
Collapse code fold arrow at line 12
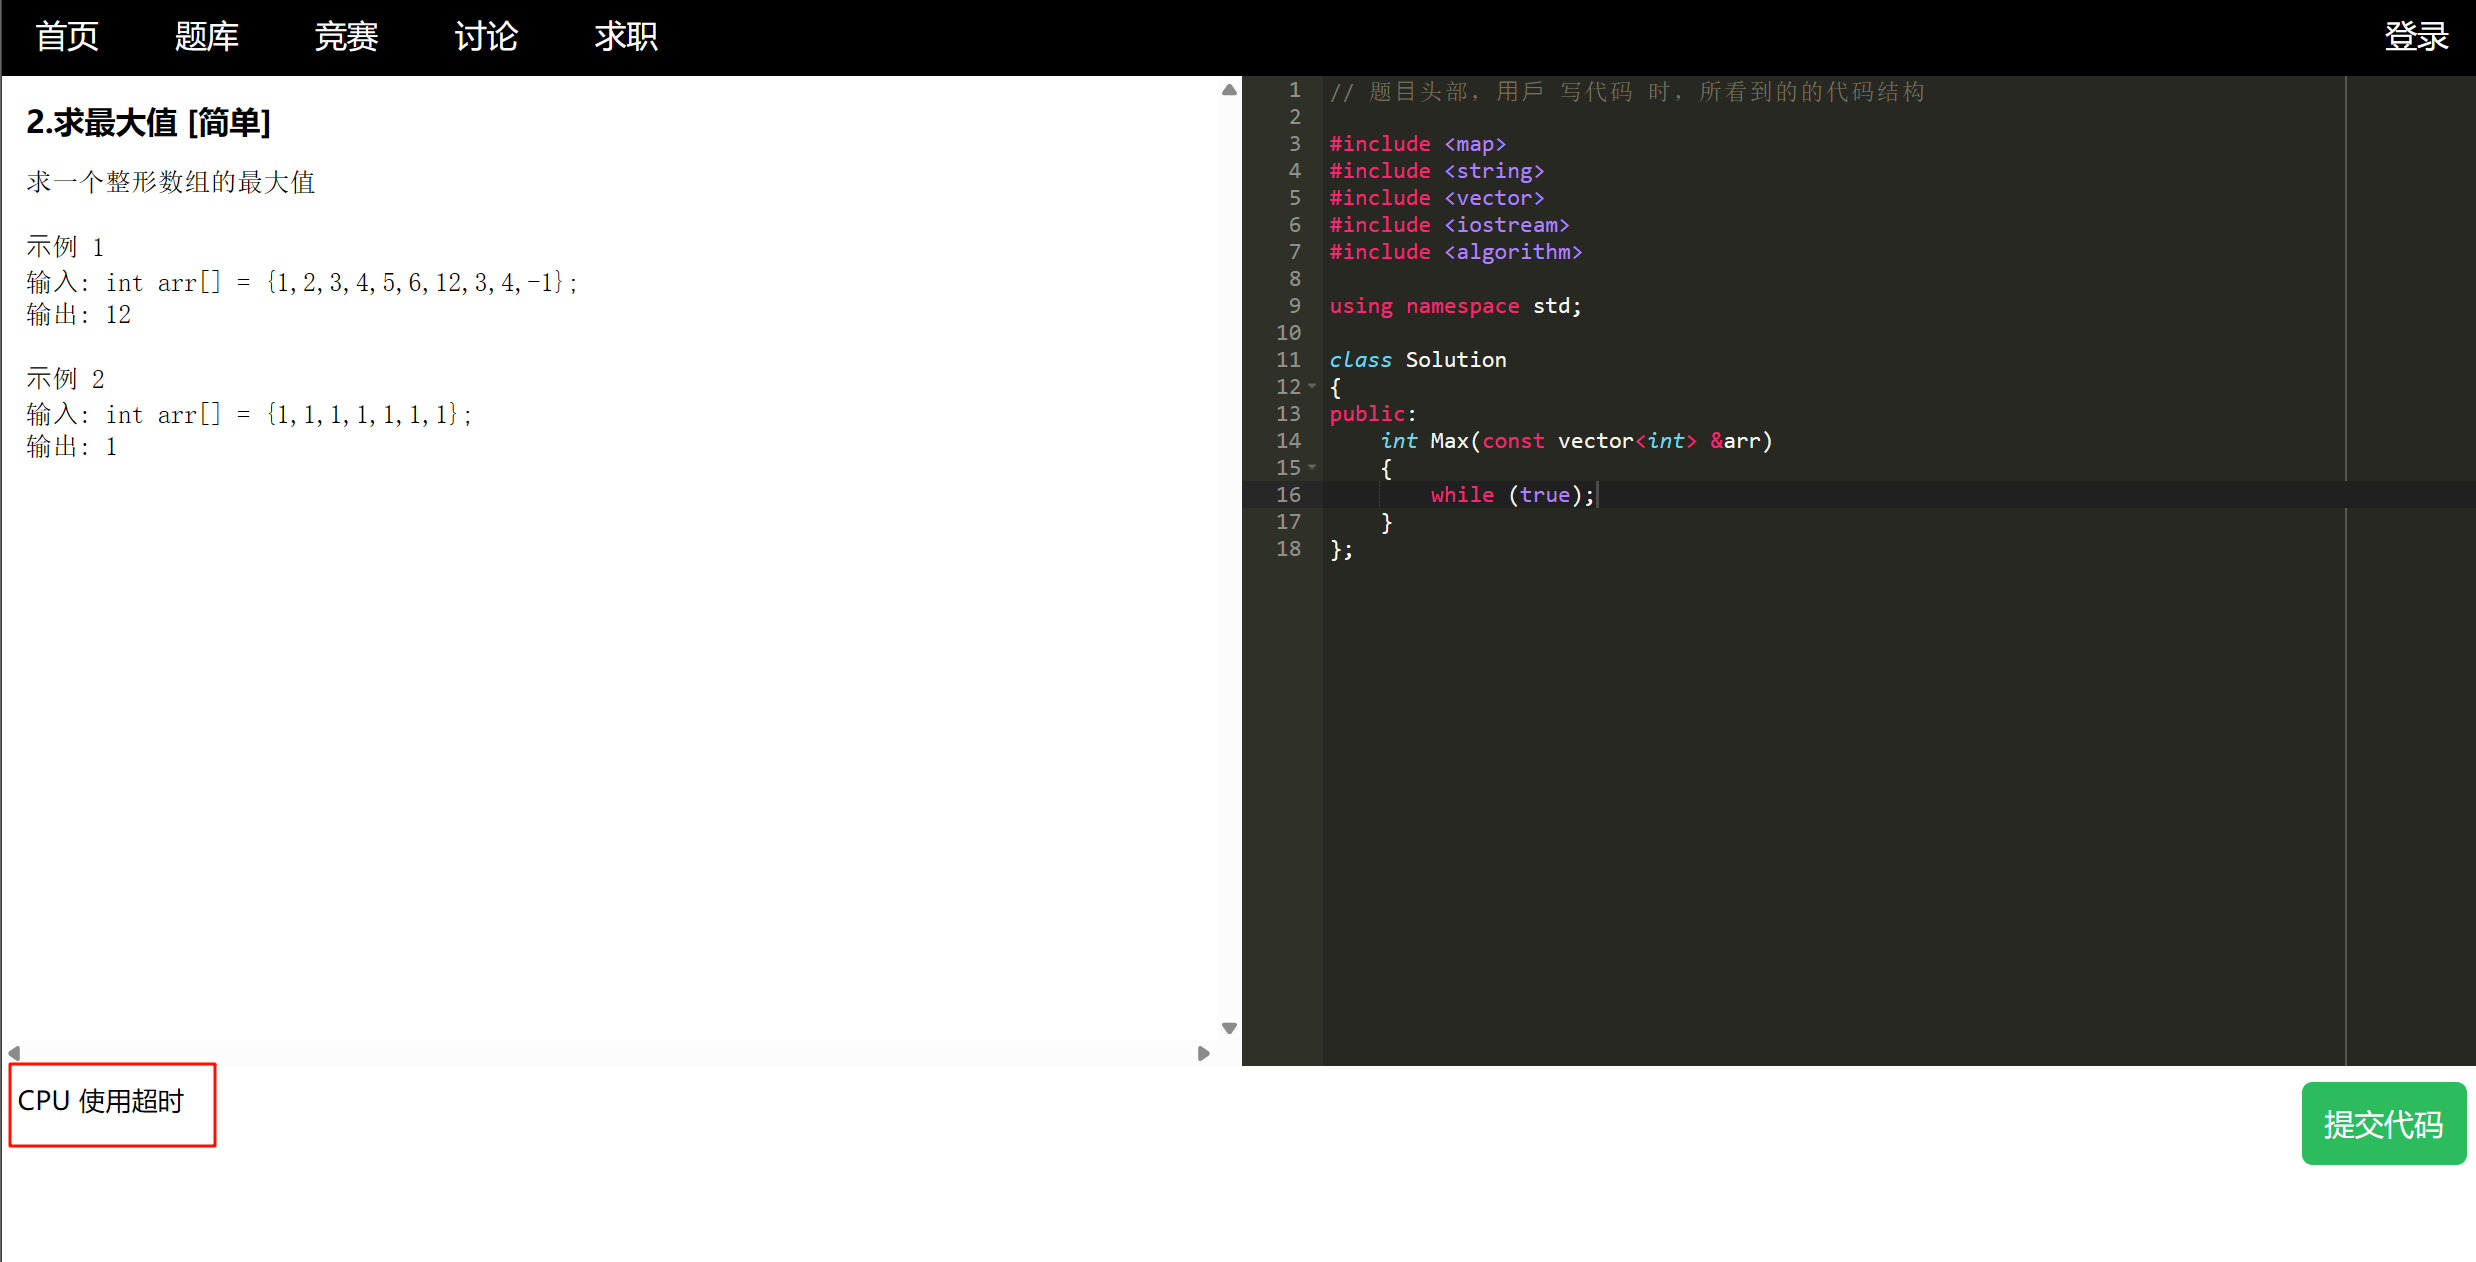(x=1312, y=386)
